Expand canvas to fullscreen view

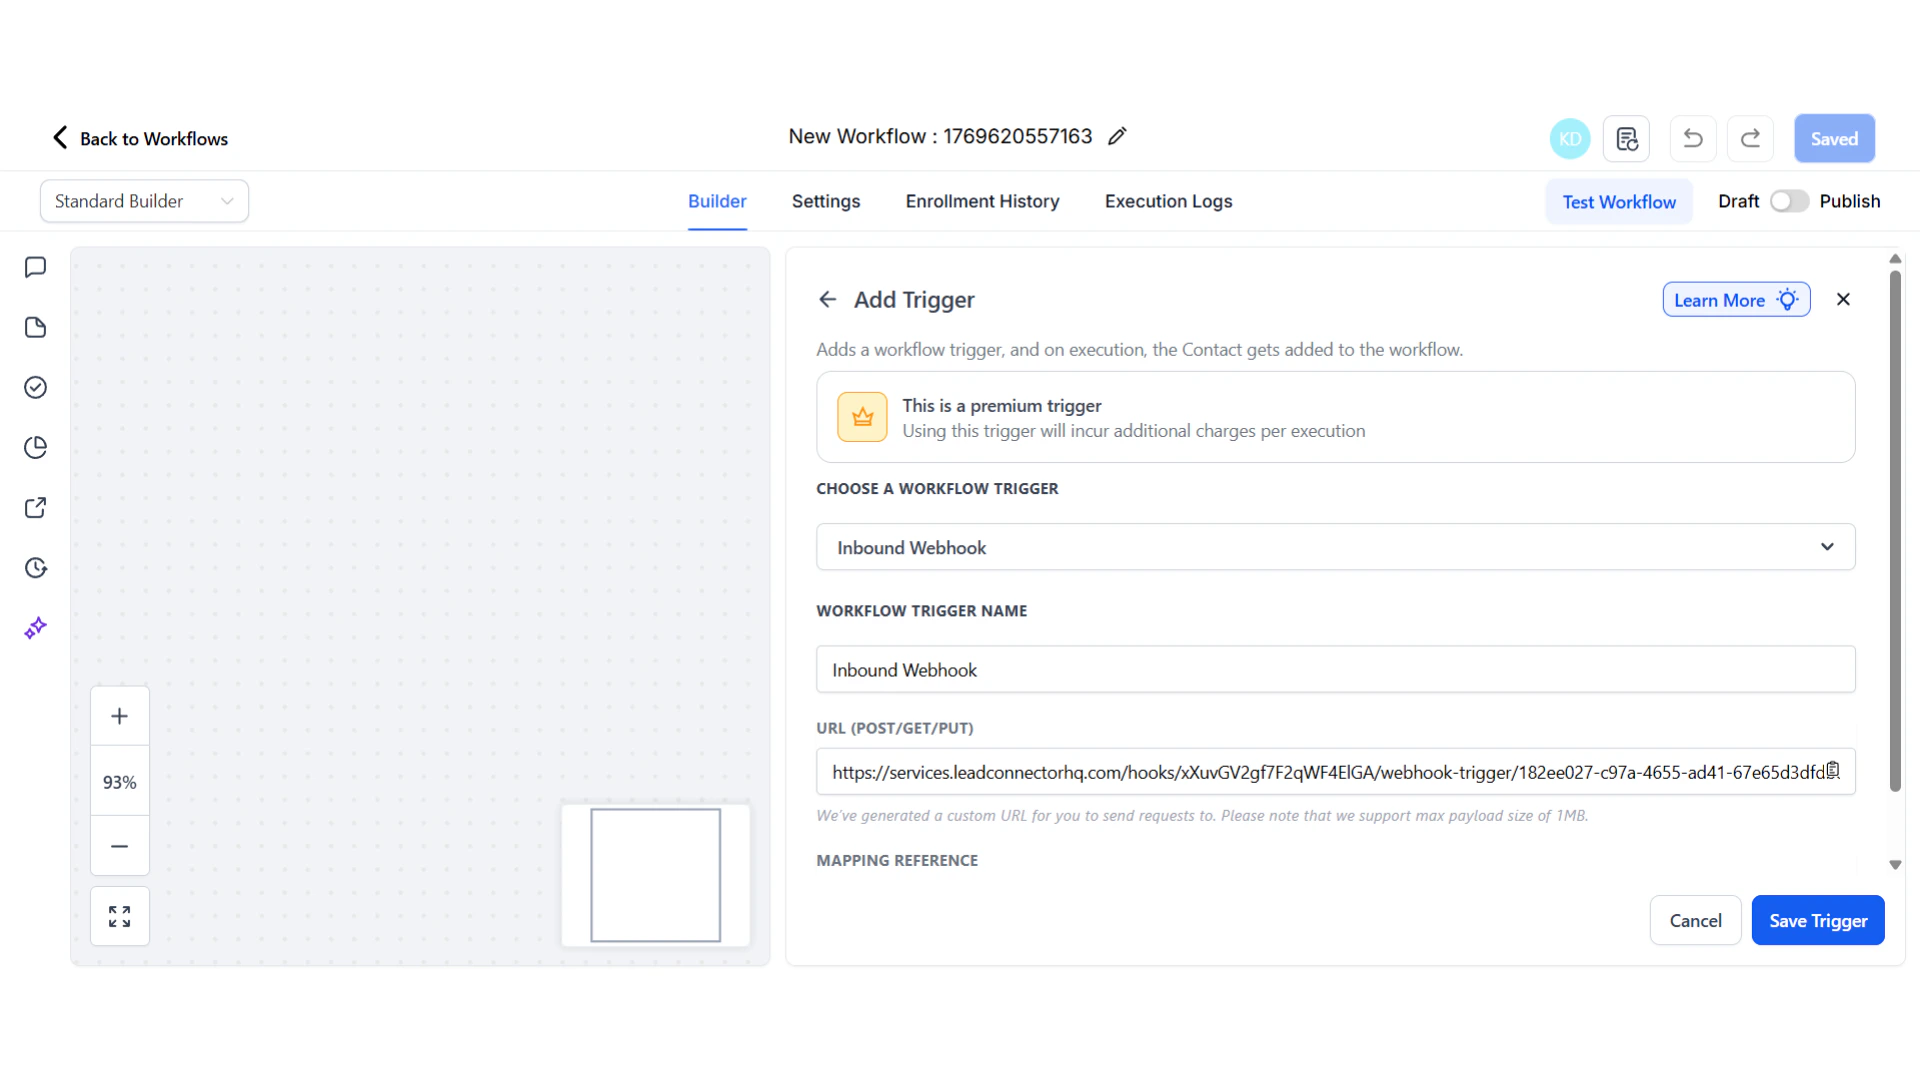click(119, 915)
